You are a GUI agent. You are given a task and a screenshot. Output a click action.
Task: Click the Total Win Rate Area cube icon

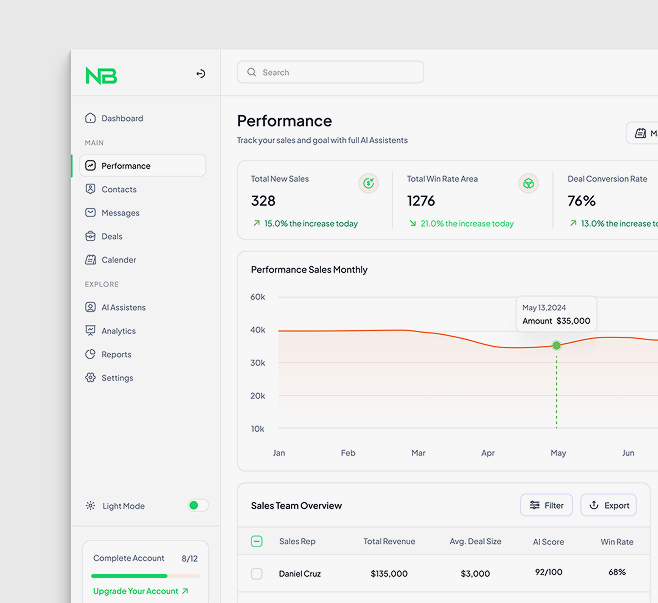[527, 183]
